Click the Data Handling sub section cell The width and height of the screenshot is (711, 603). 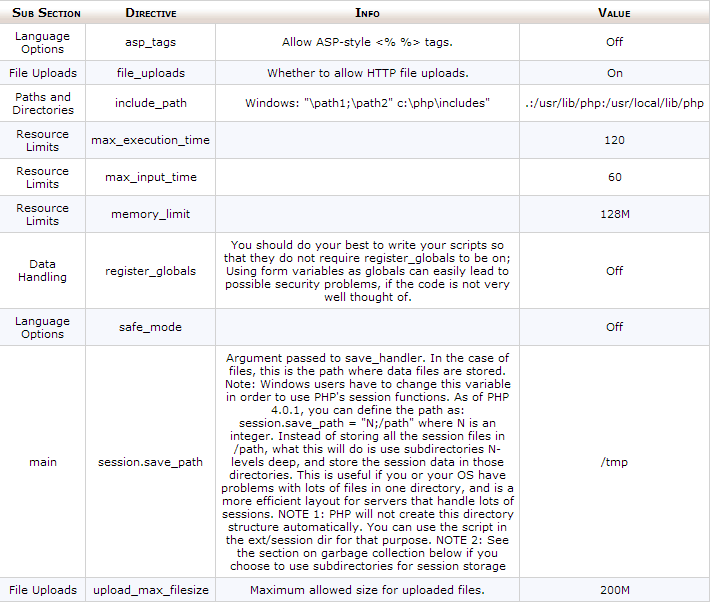tap(42, 270)
